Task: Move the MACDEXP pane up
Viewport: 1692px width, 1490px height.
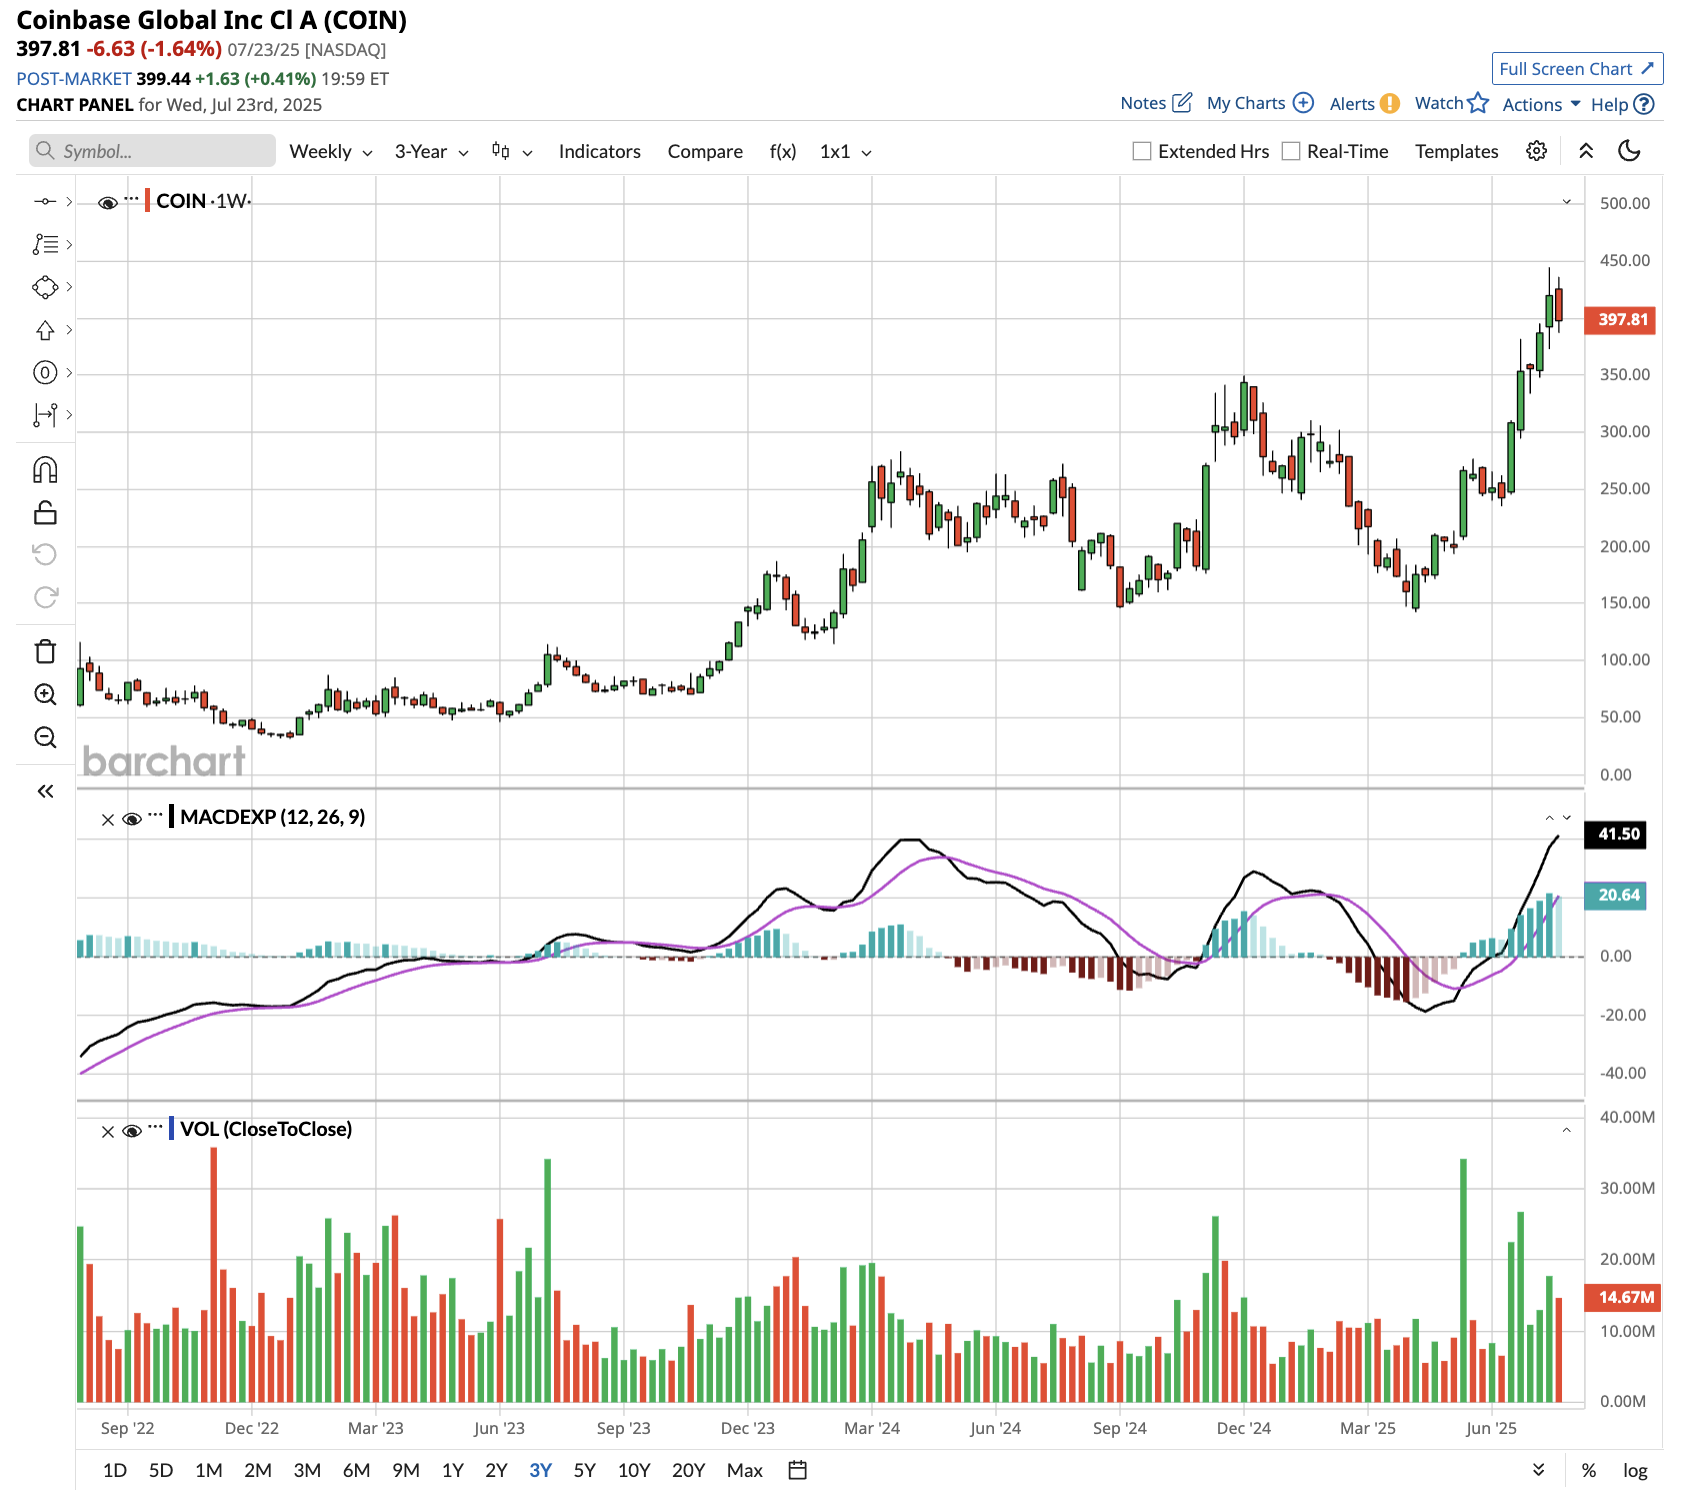Action: coord(1549,818)
